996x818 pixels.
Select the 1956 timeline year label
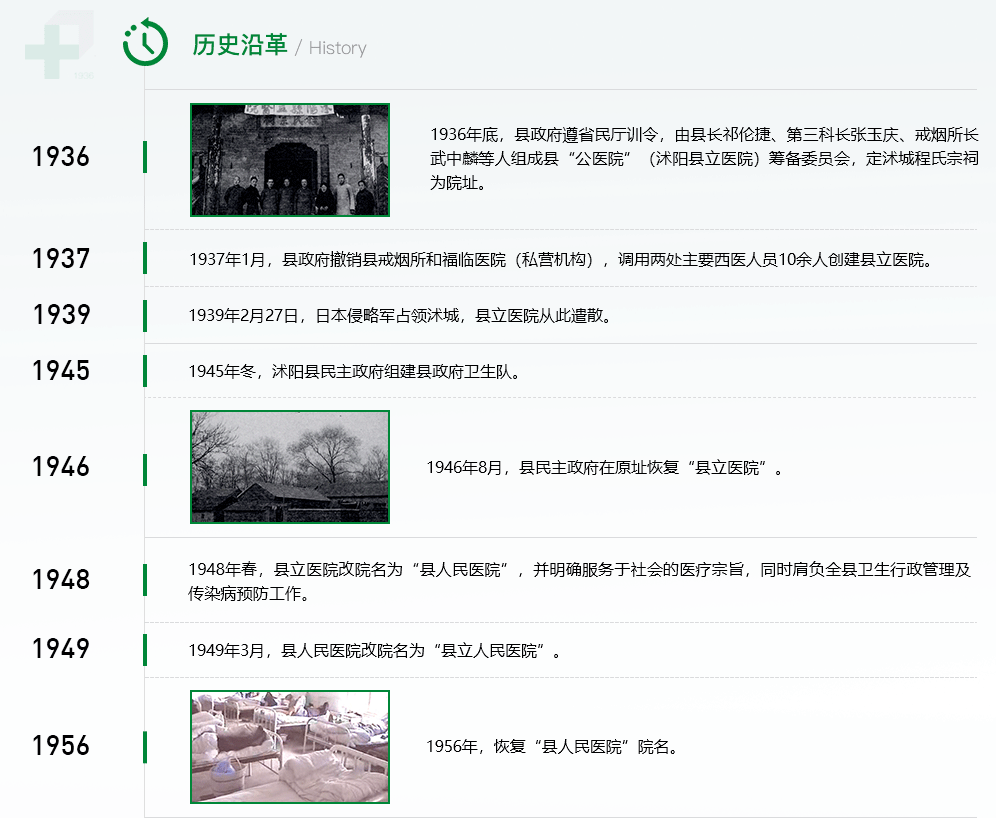61,746
